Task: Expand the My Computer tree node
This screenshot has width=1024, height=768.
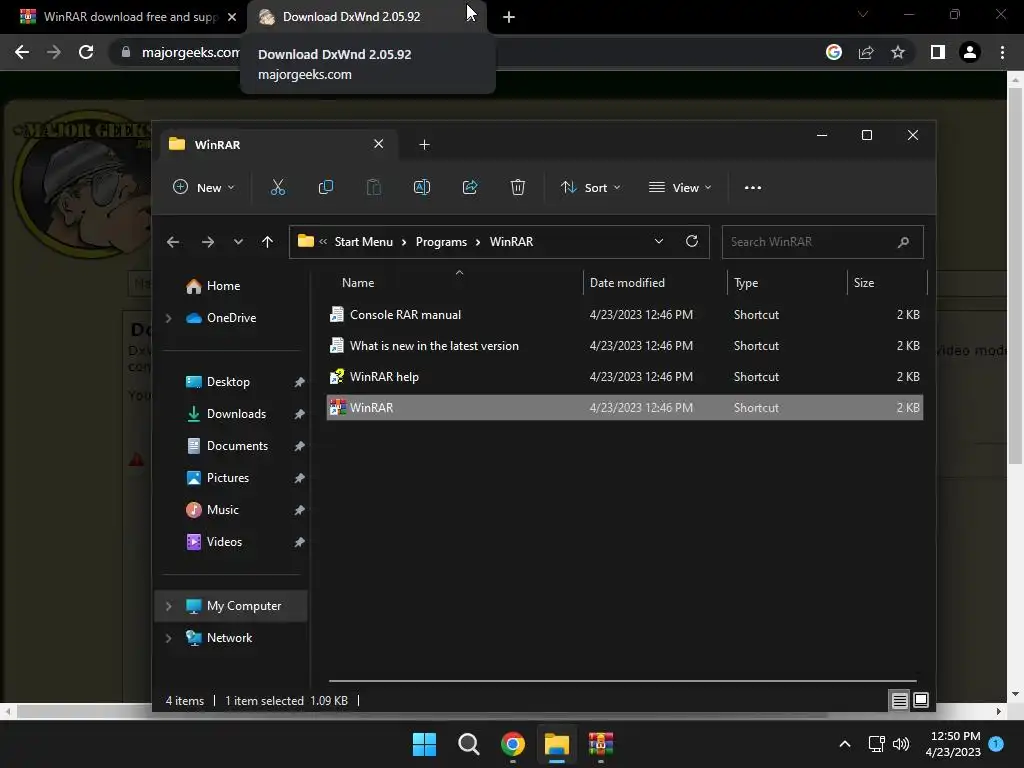Action: coord(168,606)
